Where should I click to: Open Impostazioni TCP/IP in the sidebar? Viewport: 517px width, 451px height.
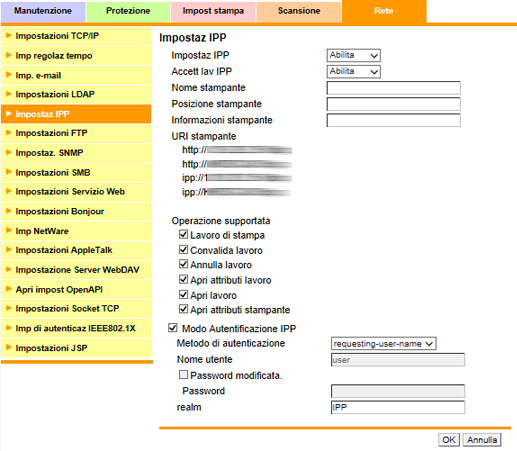pyautogui.click(x=76, y=36)
